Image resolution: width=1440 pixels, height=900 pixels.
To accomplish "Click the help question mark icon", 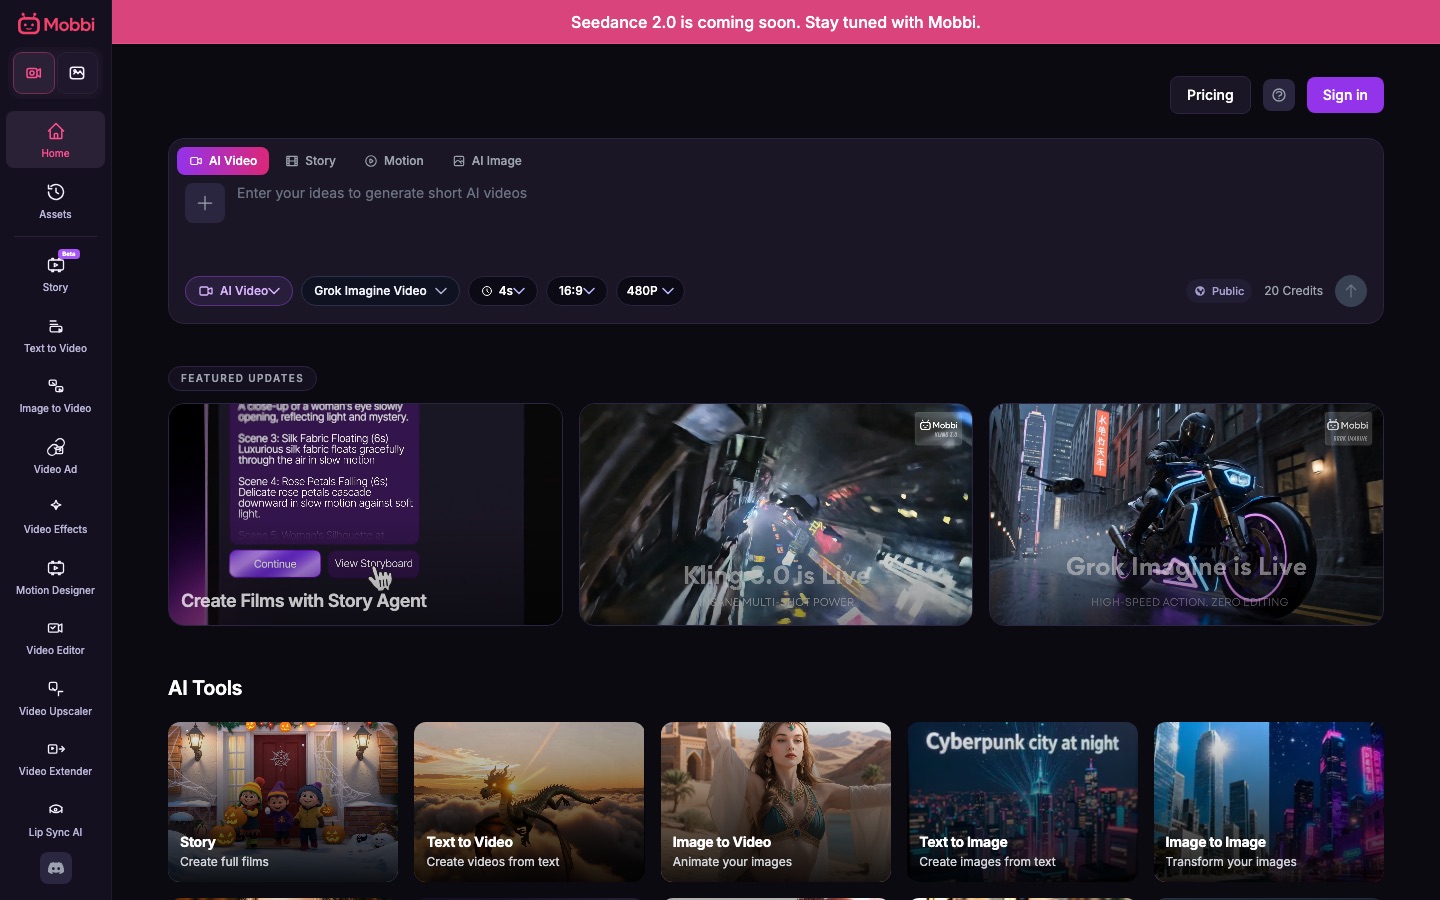I will (x=1279, y=95).
